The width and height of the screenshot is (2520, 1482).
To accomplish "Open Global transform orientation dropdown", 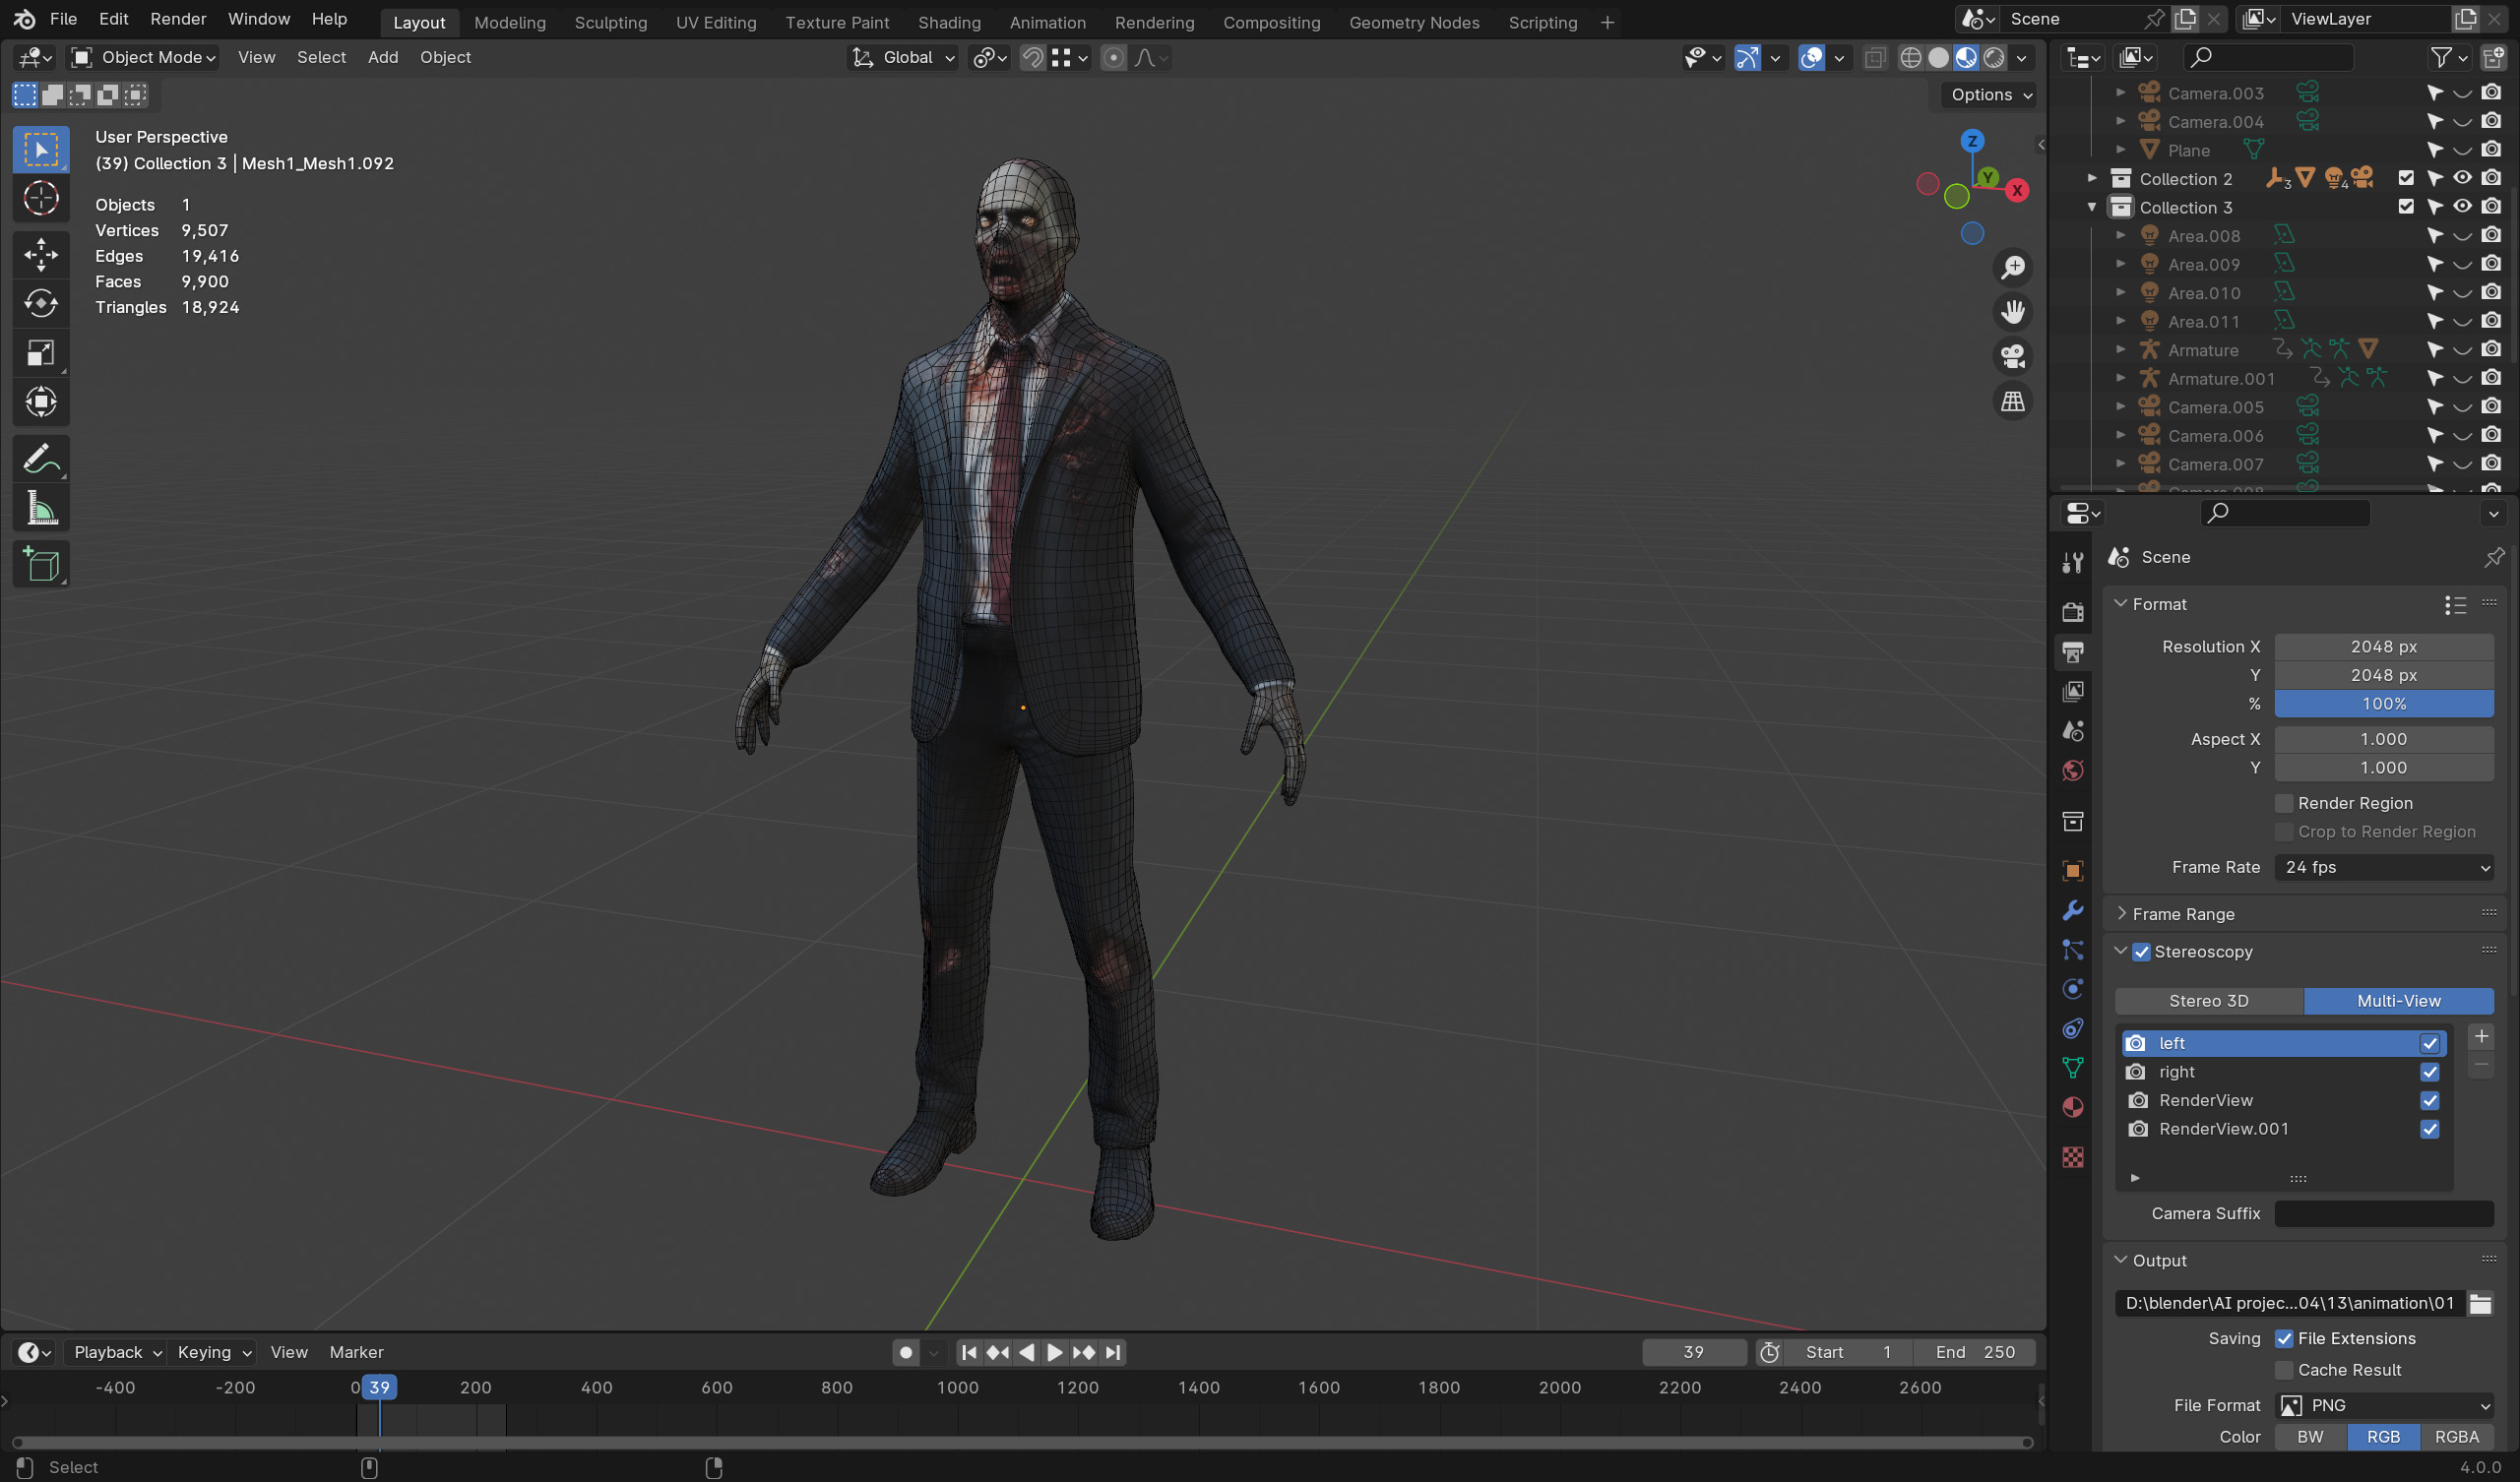I will point(904,58).
